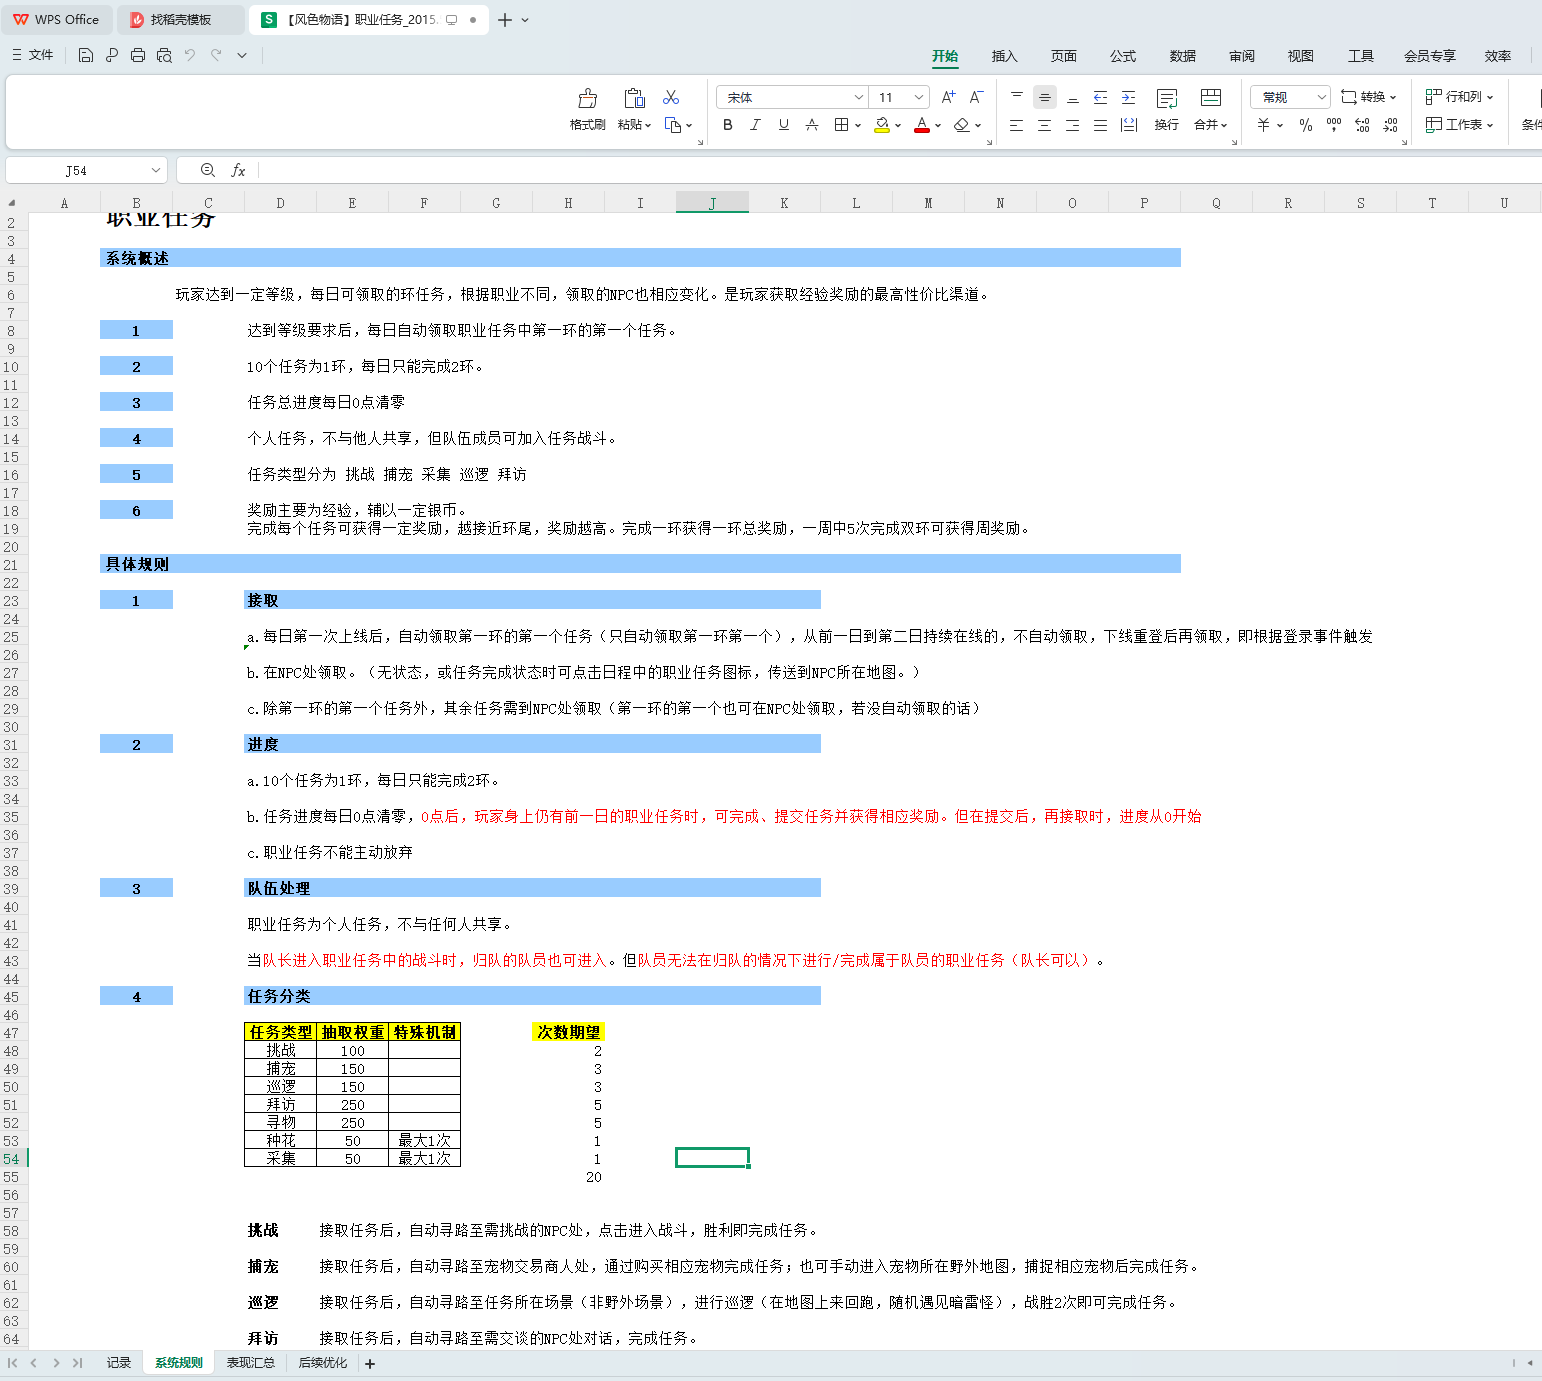The height and width of the screenshot is (1381, 1542).
Task: Open the 表现汇总 sheet tab
Action: click(x=250, y=1363)
